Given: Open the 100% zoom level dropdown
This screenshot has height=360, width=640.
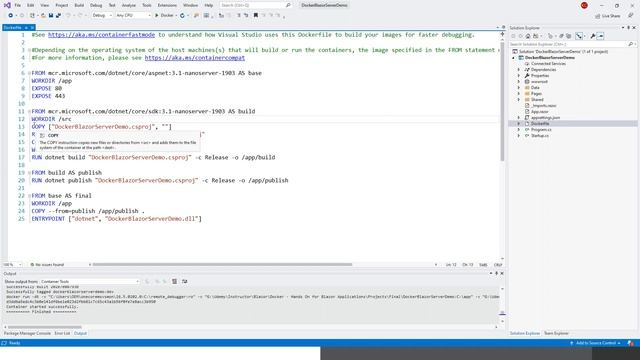Looking at the screenshot, I should click(x=12, y=264).
